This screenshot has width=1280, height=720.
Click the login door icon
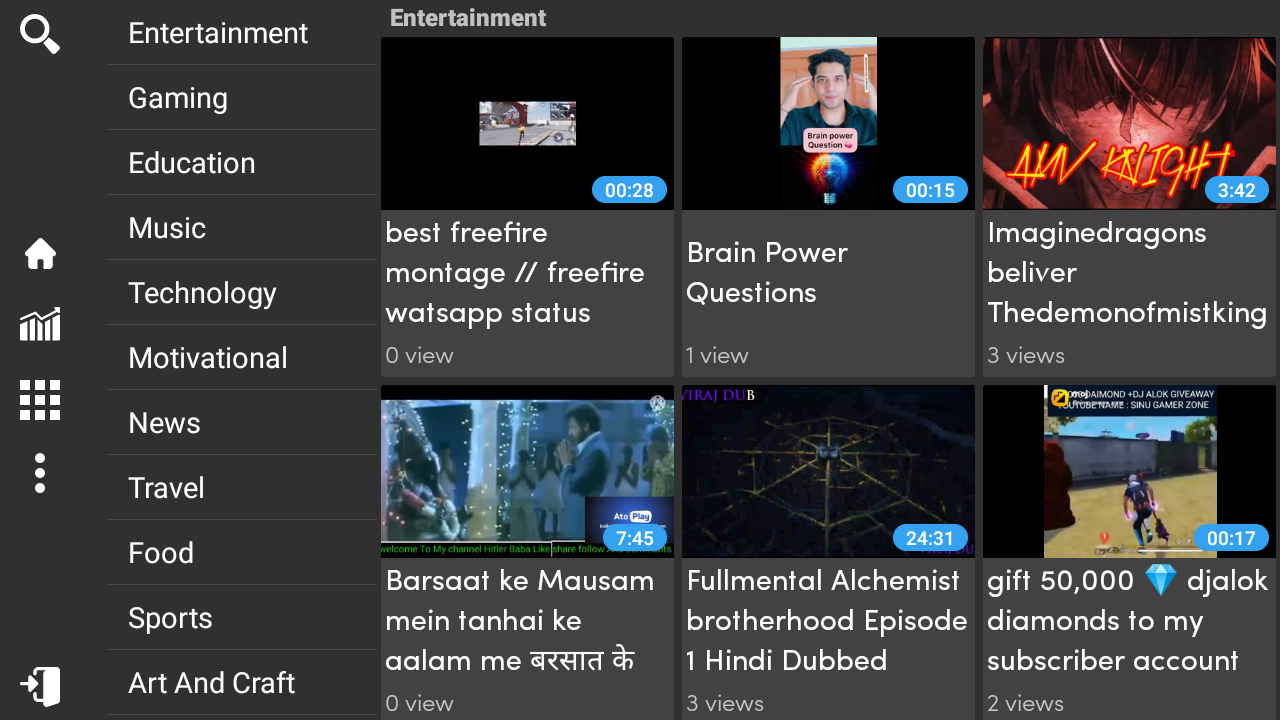[40, 687]
